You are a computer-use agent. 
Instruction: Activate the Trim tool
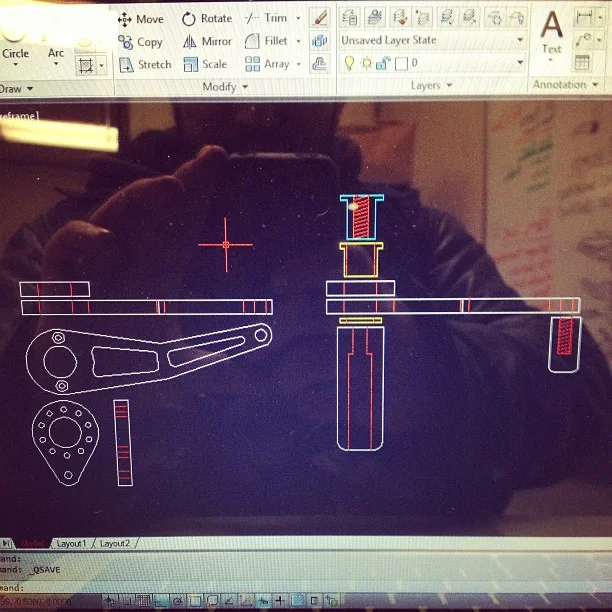266,18
